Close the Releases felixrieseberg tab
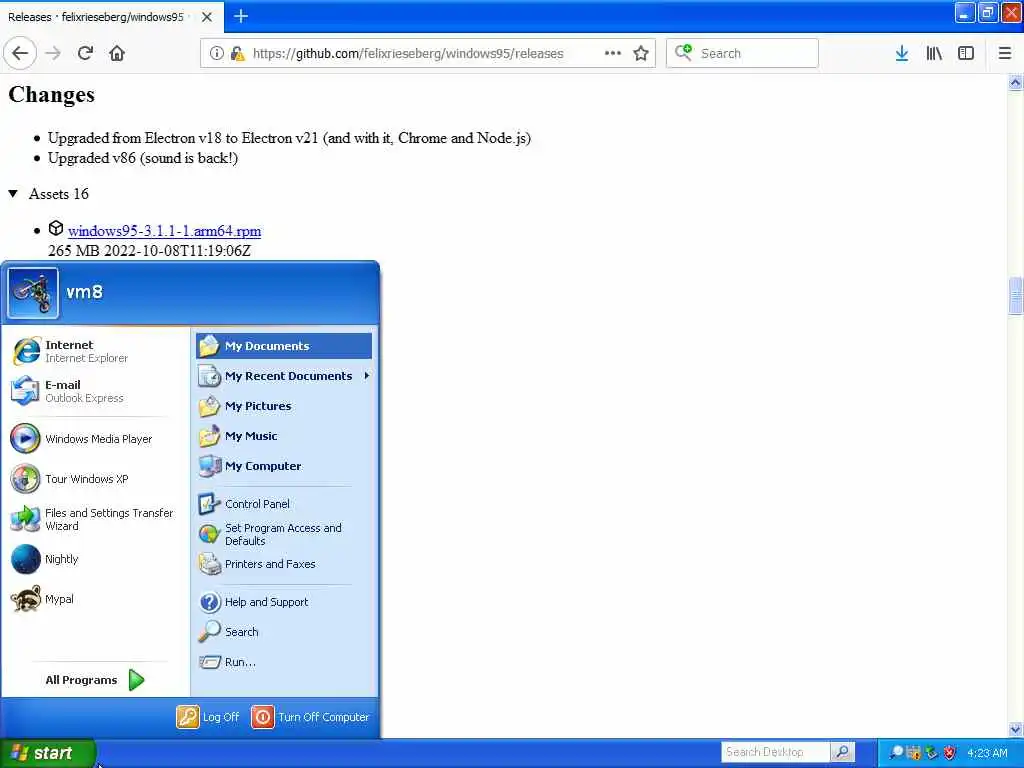 [x=206, y=17]
